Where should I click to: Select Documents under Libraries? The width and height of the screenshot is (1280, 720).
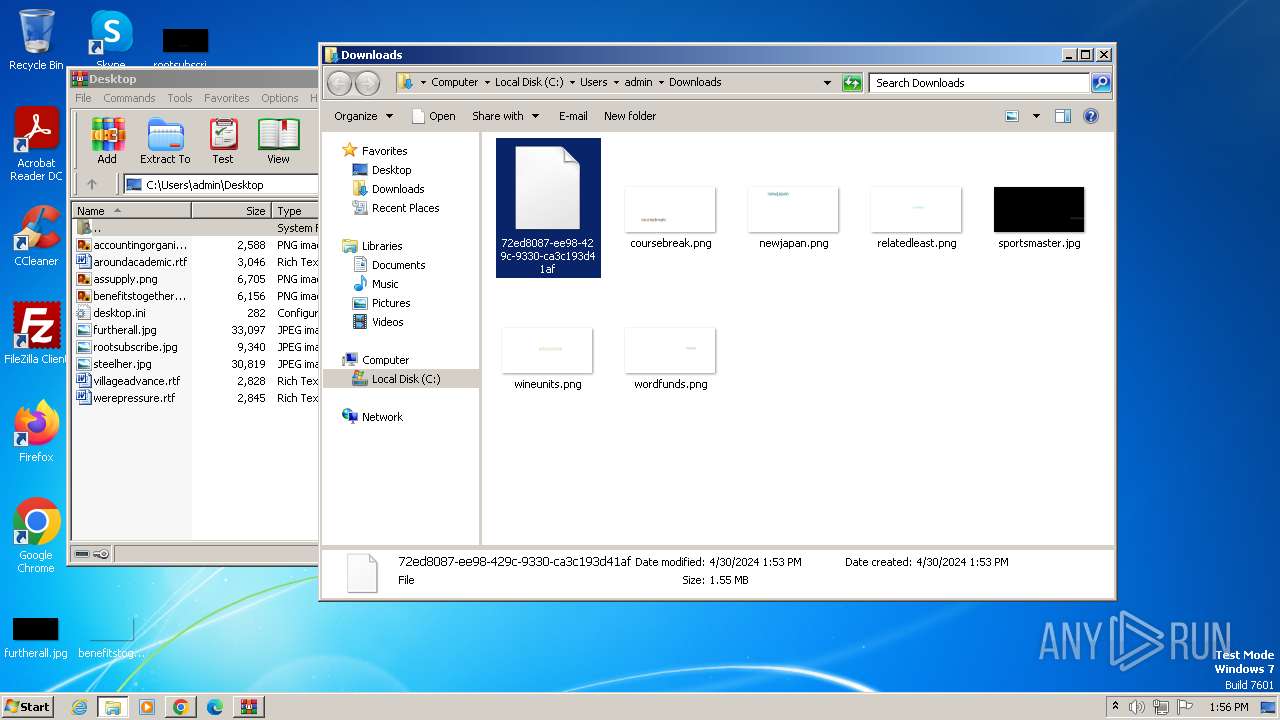(x=388, y=265)
